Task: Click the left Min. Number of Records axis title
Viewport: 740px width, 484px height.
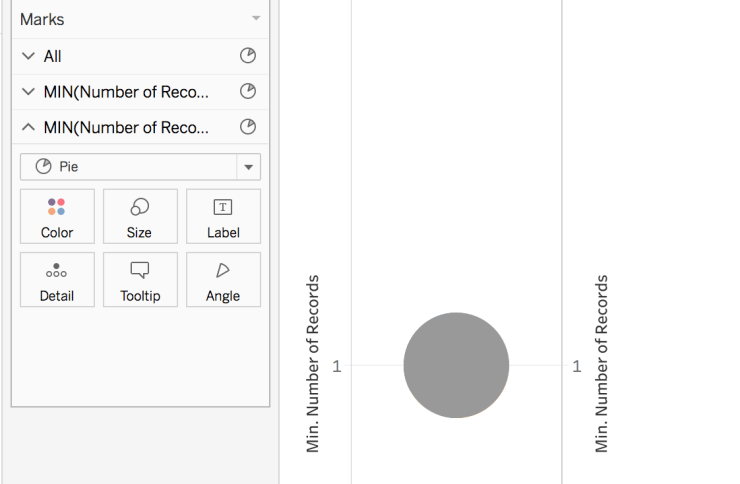Action: (x=313, y=364)
